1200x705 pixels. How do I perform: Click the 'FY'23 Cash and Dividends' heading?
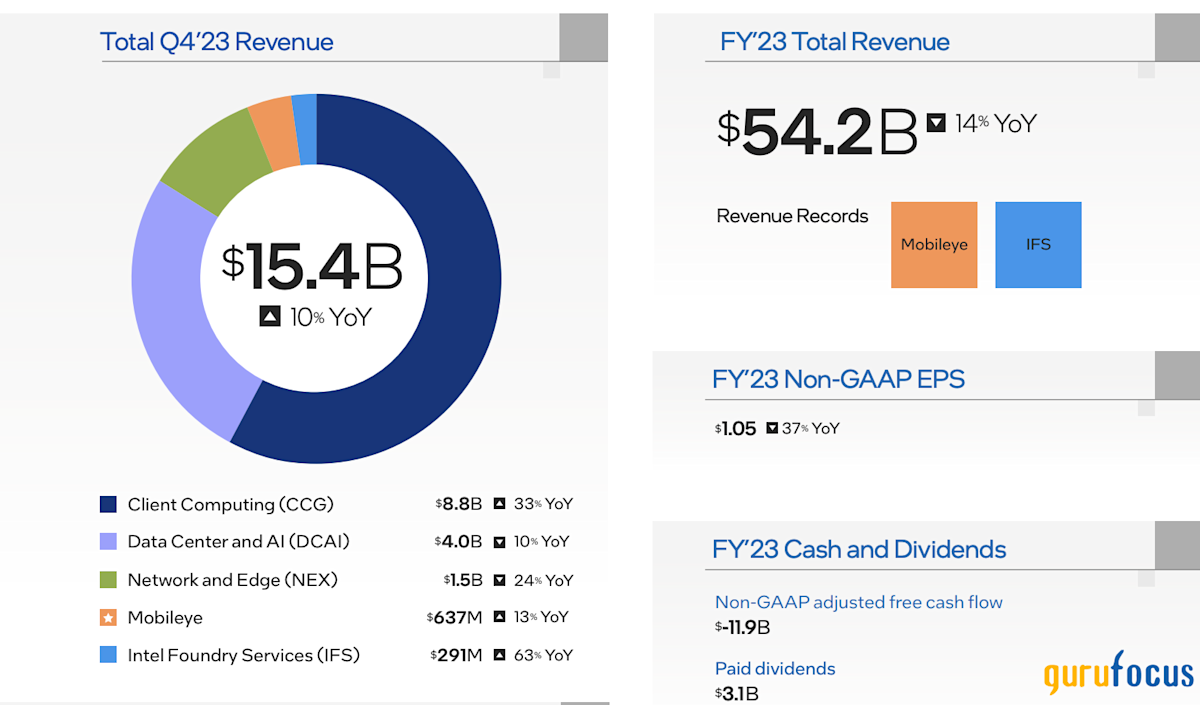click(x=859, y=549)
